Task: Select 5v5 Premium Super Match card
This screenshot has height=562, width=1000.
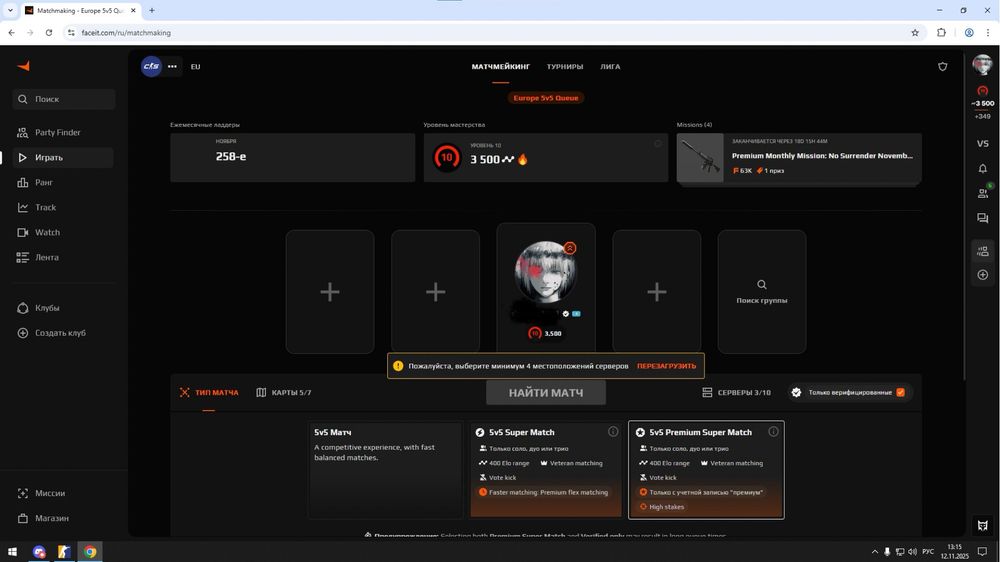Action: coord(706,470)
